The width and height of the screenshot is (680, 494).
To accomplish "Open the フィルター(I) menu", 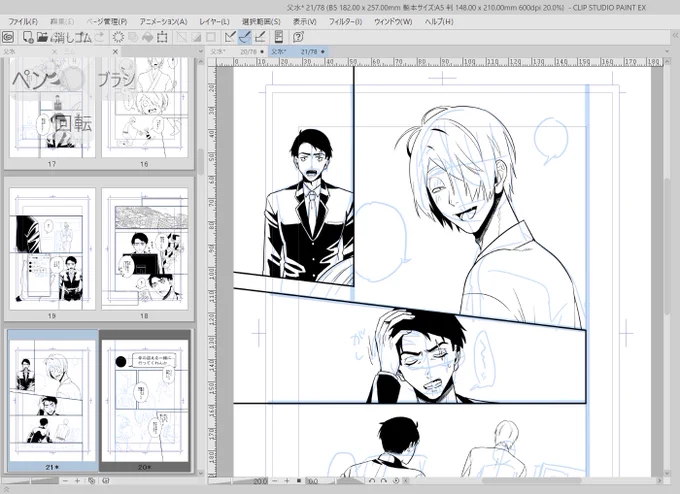I will 345,21.
